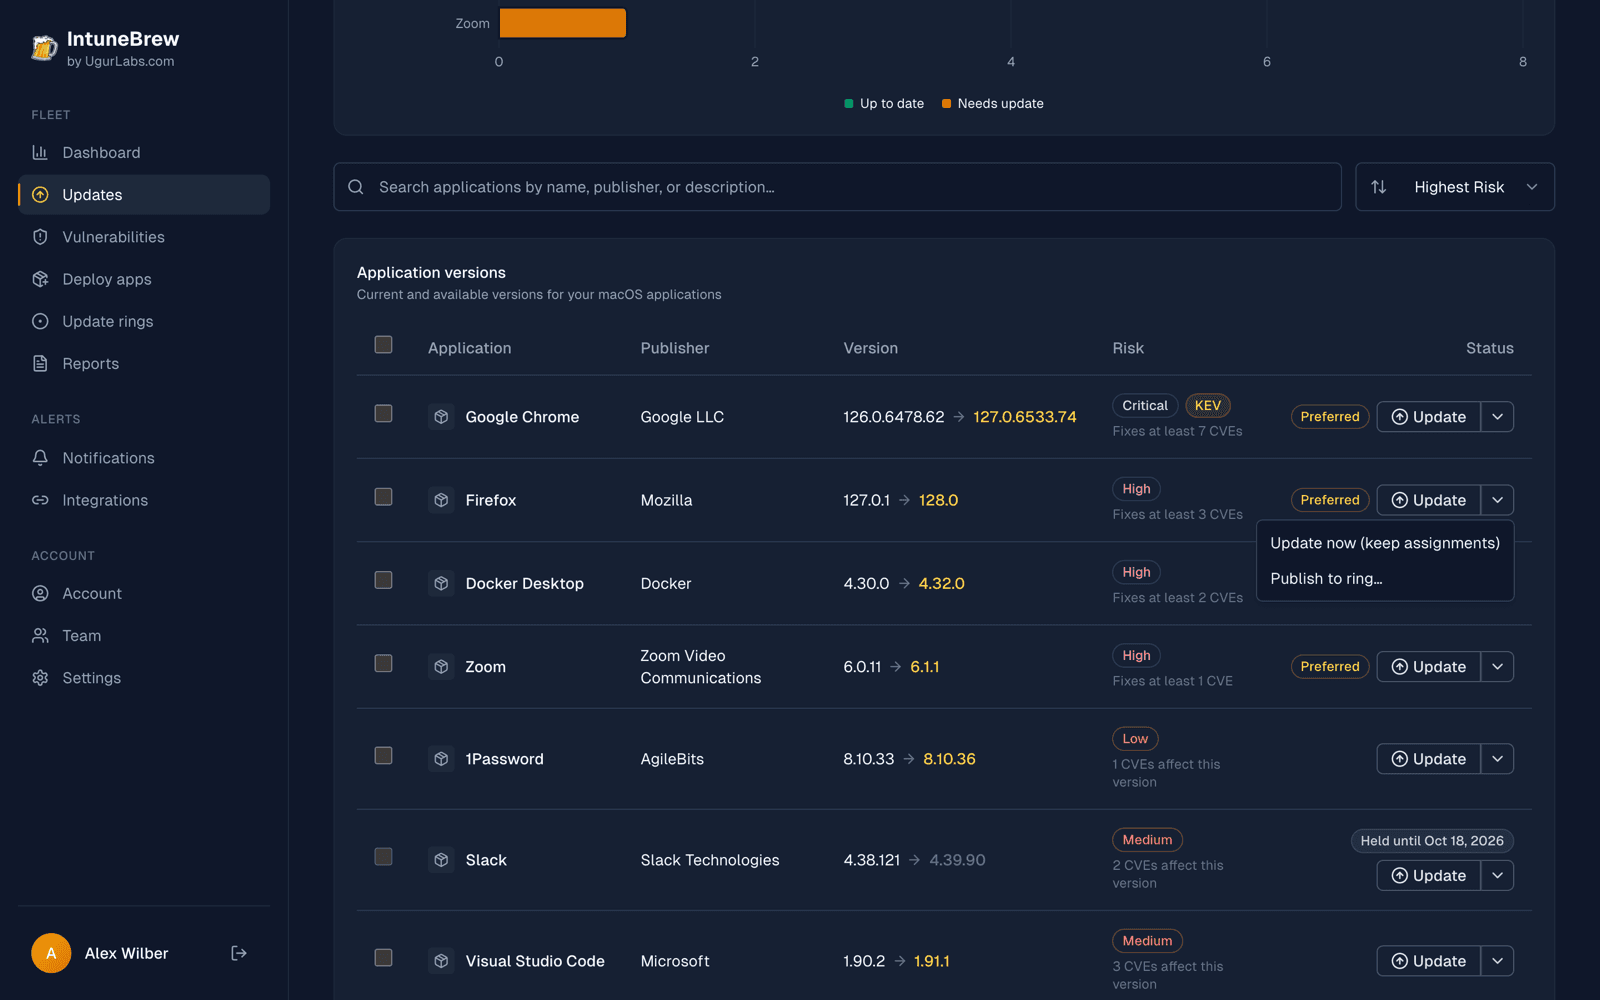1600x1000 pixels.
Task: Select the Updates item in the sidebar
Action: click(144, 195)
